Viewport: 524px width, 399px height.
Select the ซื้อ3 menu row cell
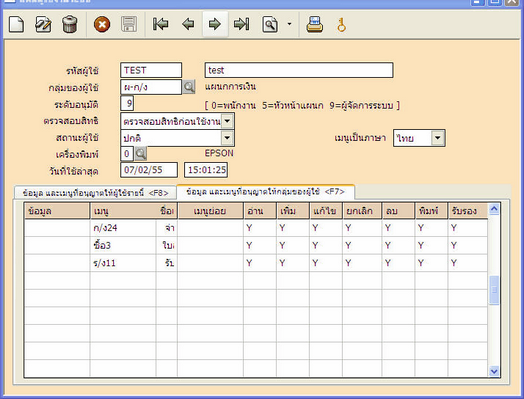123,245
